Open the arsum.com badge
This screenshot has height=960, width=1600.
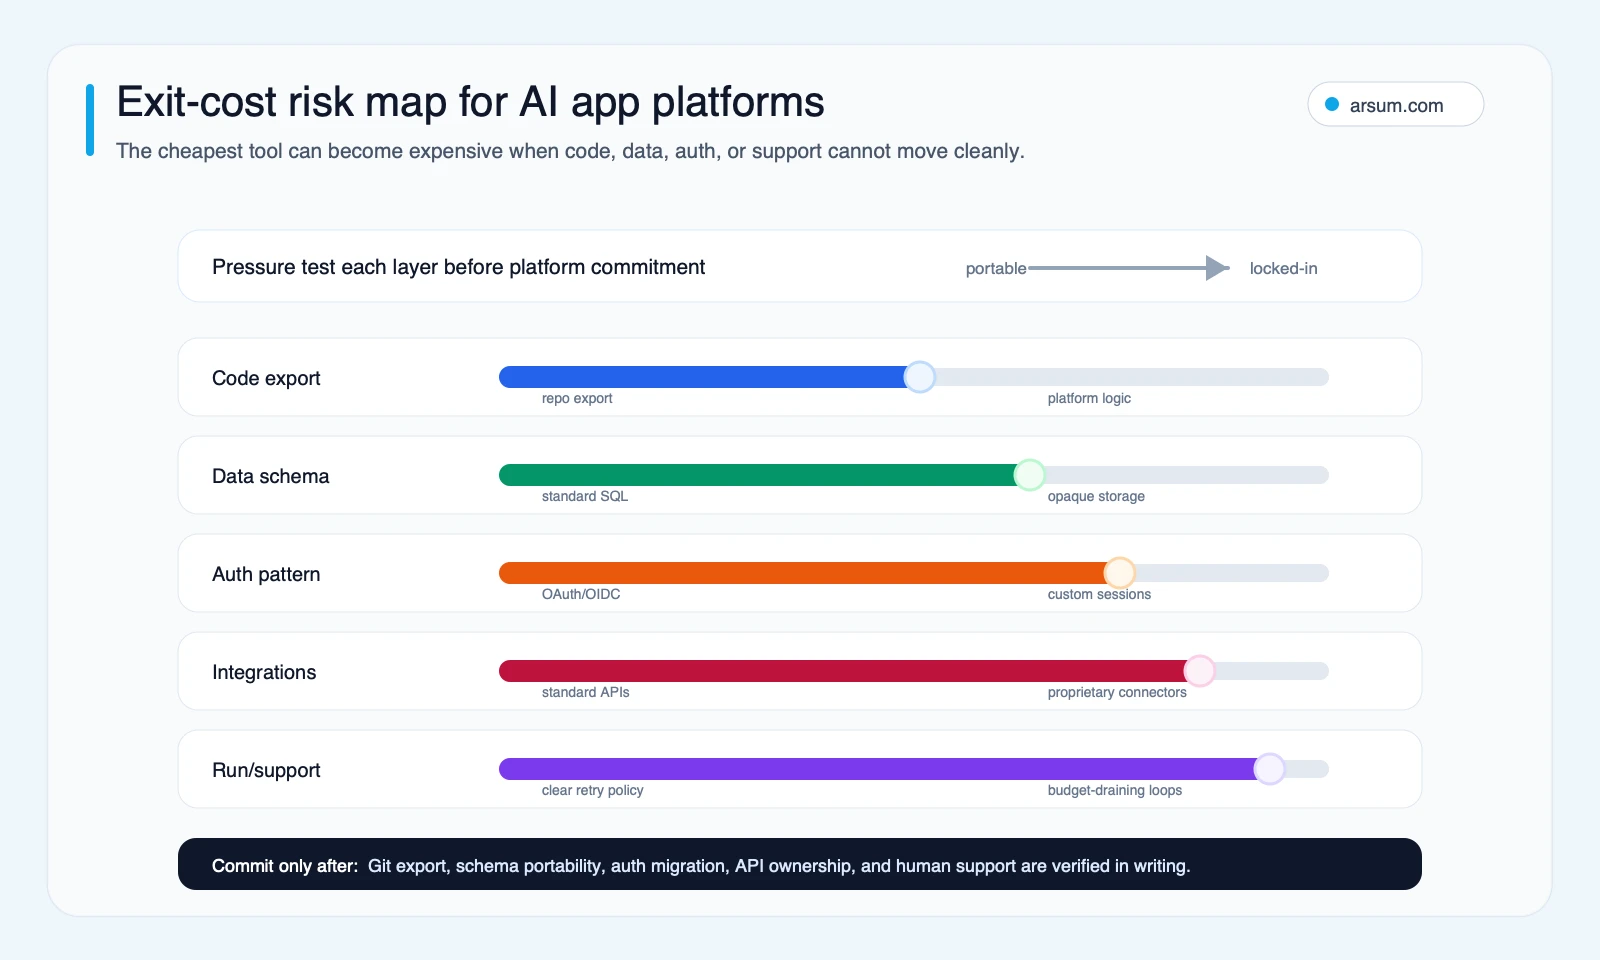pyautogui.click(x=1395, y=104)
